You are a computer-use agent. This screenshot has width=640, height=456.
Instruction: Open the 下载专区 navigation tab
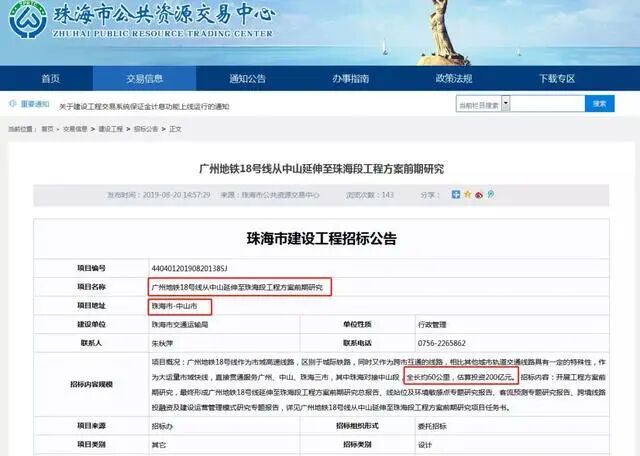tap(557, 78)
